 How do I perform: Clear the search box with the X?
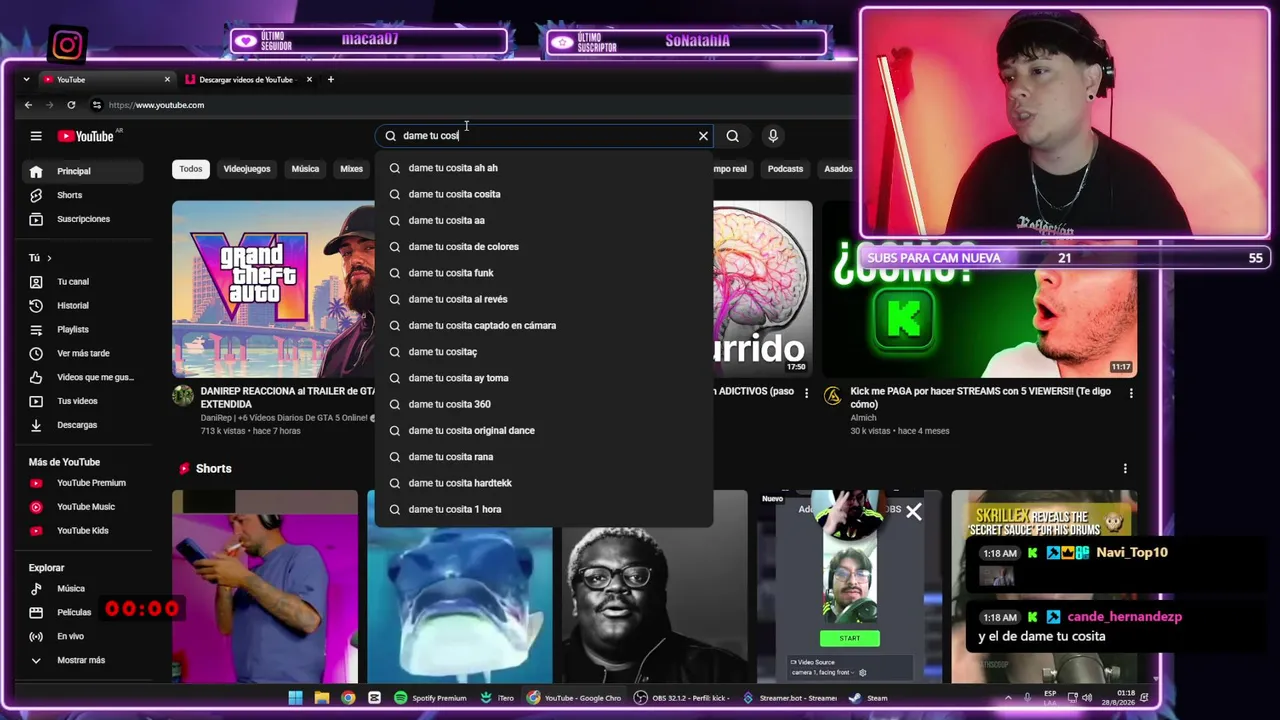[703, 136]
